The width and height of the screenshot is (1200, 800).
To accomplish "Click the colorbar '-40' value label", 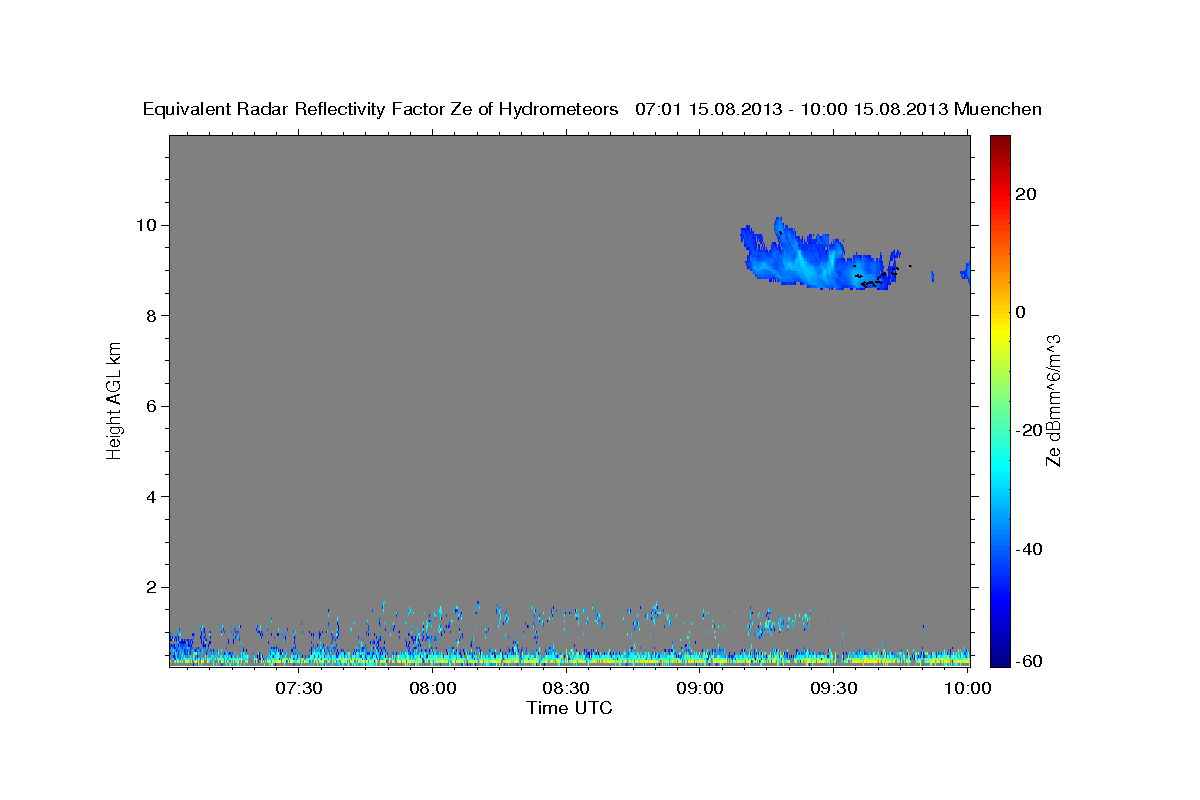I will [1030, 549].
